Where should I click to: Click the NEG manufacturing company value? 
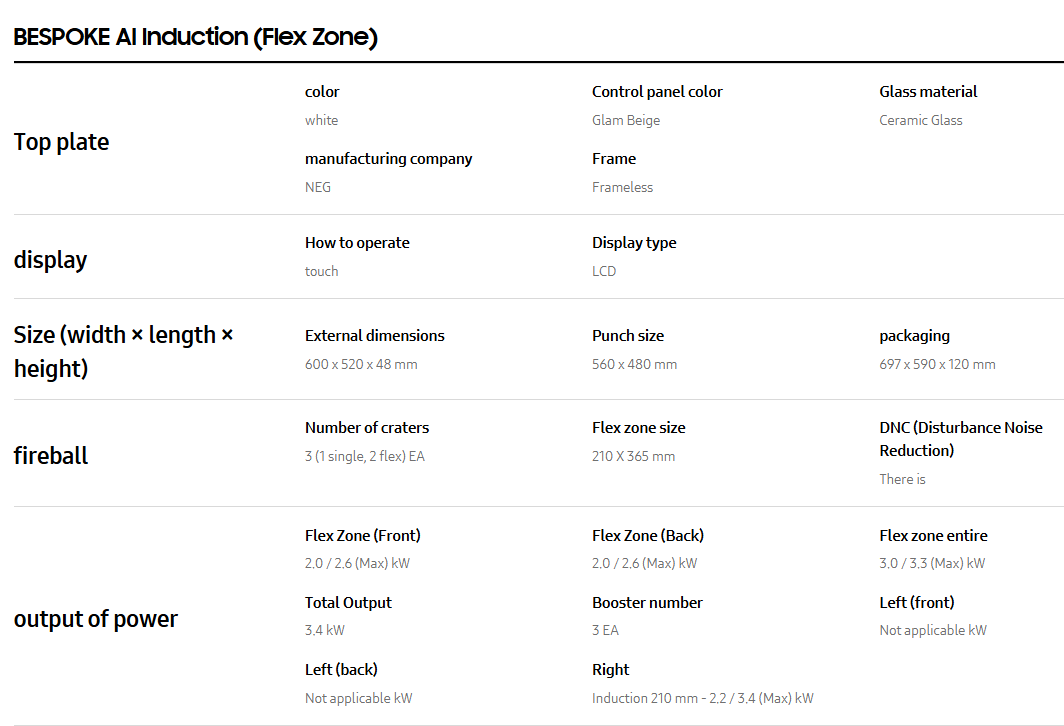click(318, 187)
